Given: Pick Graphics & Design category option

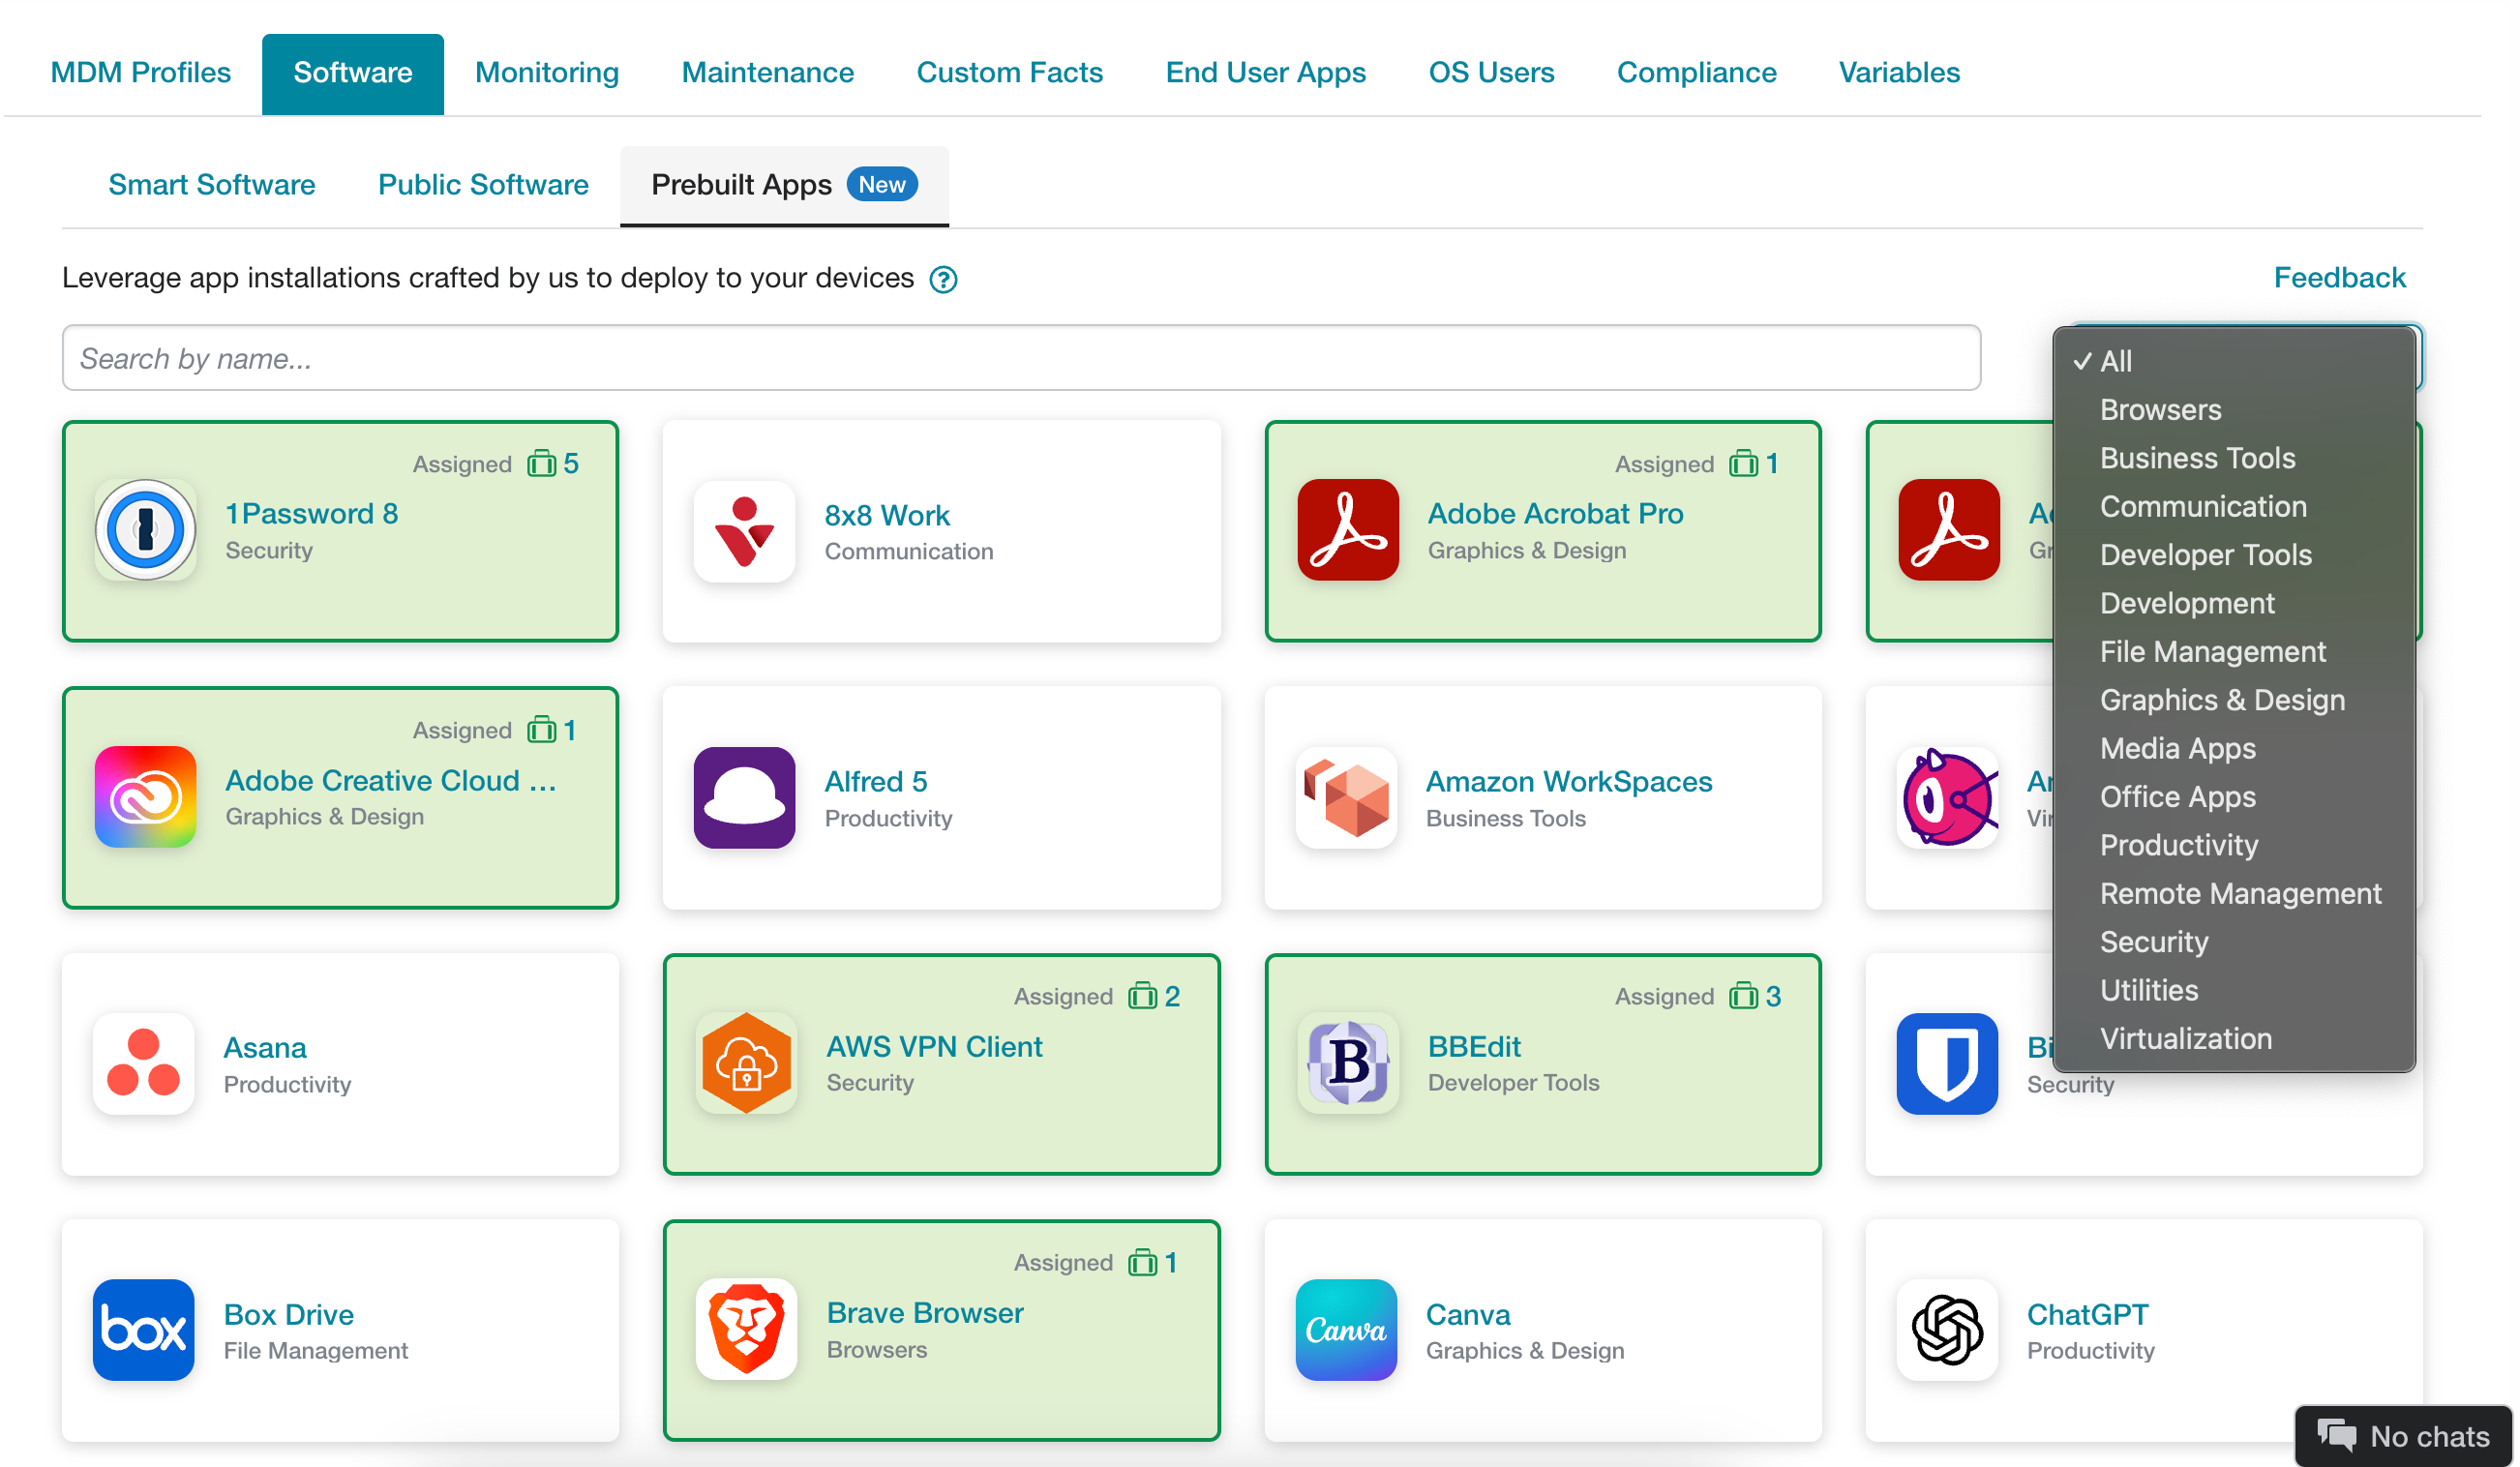Looking at the screenshot, I should (2234, 700).
